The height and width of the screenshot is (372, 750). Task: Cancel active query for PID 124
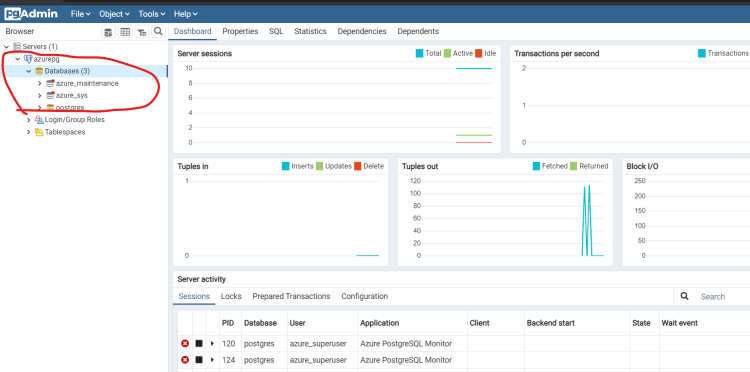click(199, 360)
